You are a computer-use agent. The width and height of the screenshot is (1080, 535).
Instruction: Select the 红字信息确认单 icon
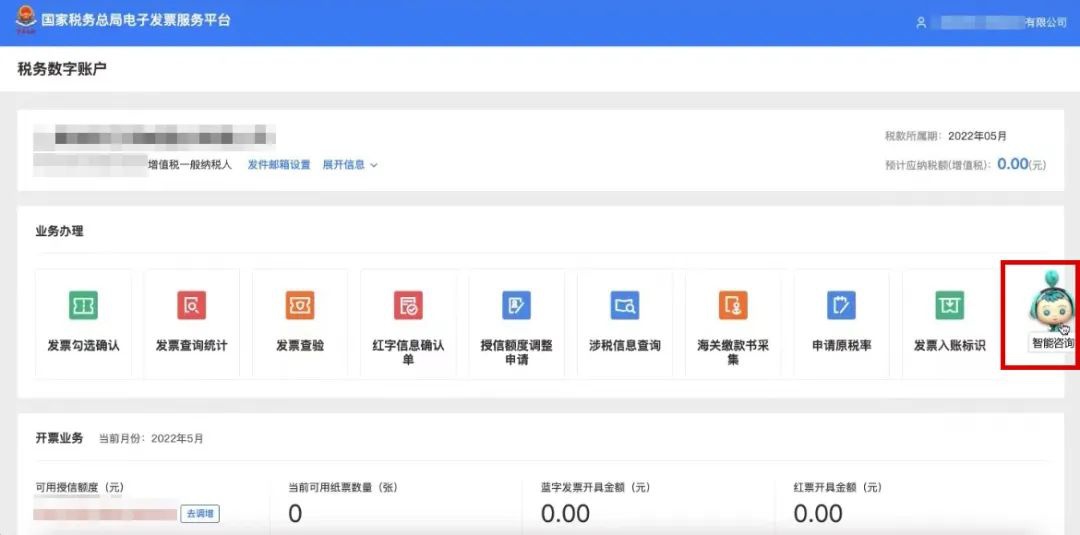pyautogui.click(x=408, y=306)
